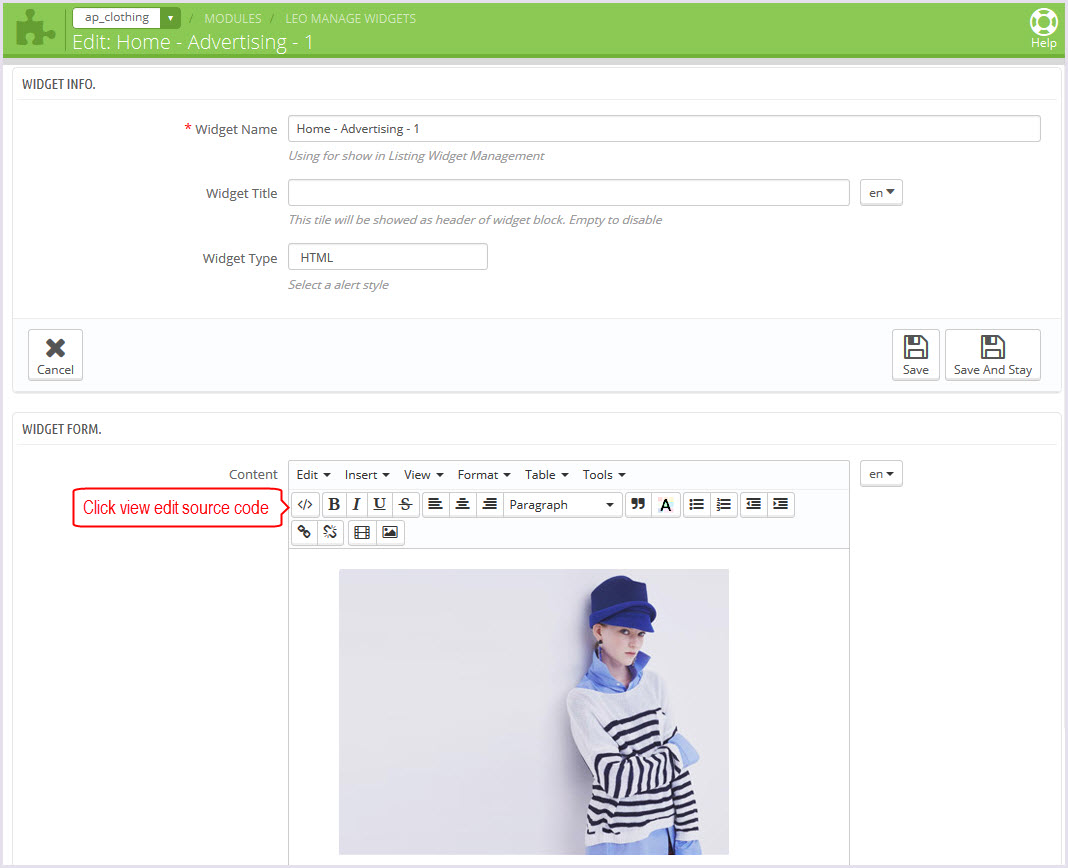The width and height of the screenshot is (1068, 868).
Task: Click the Widget Type HTML field
Action: click(388, 257)
